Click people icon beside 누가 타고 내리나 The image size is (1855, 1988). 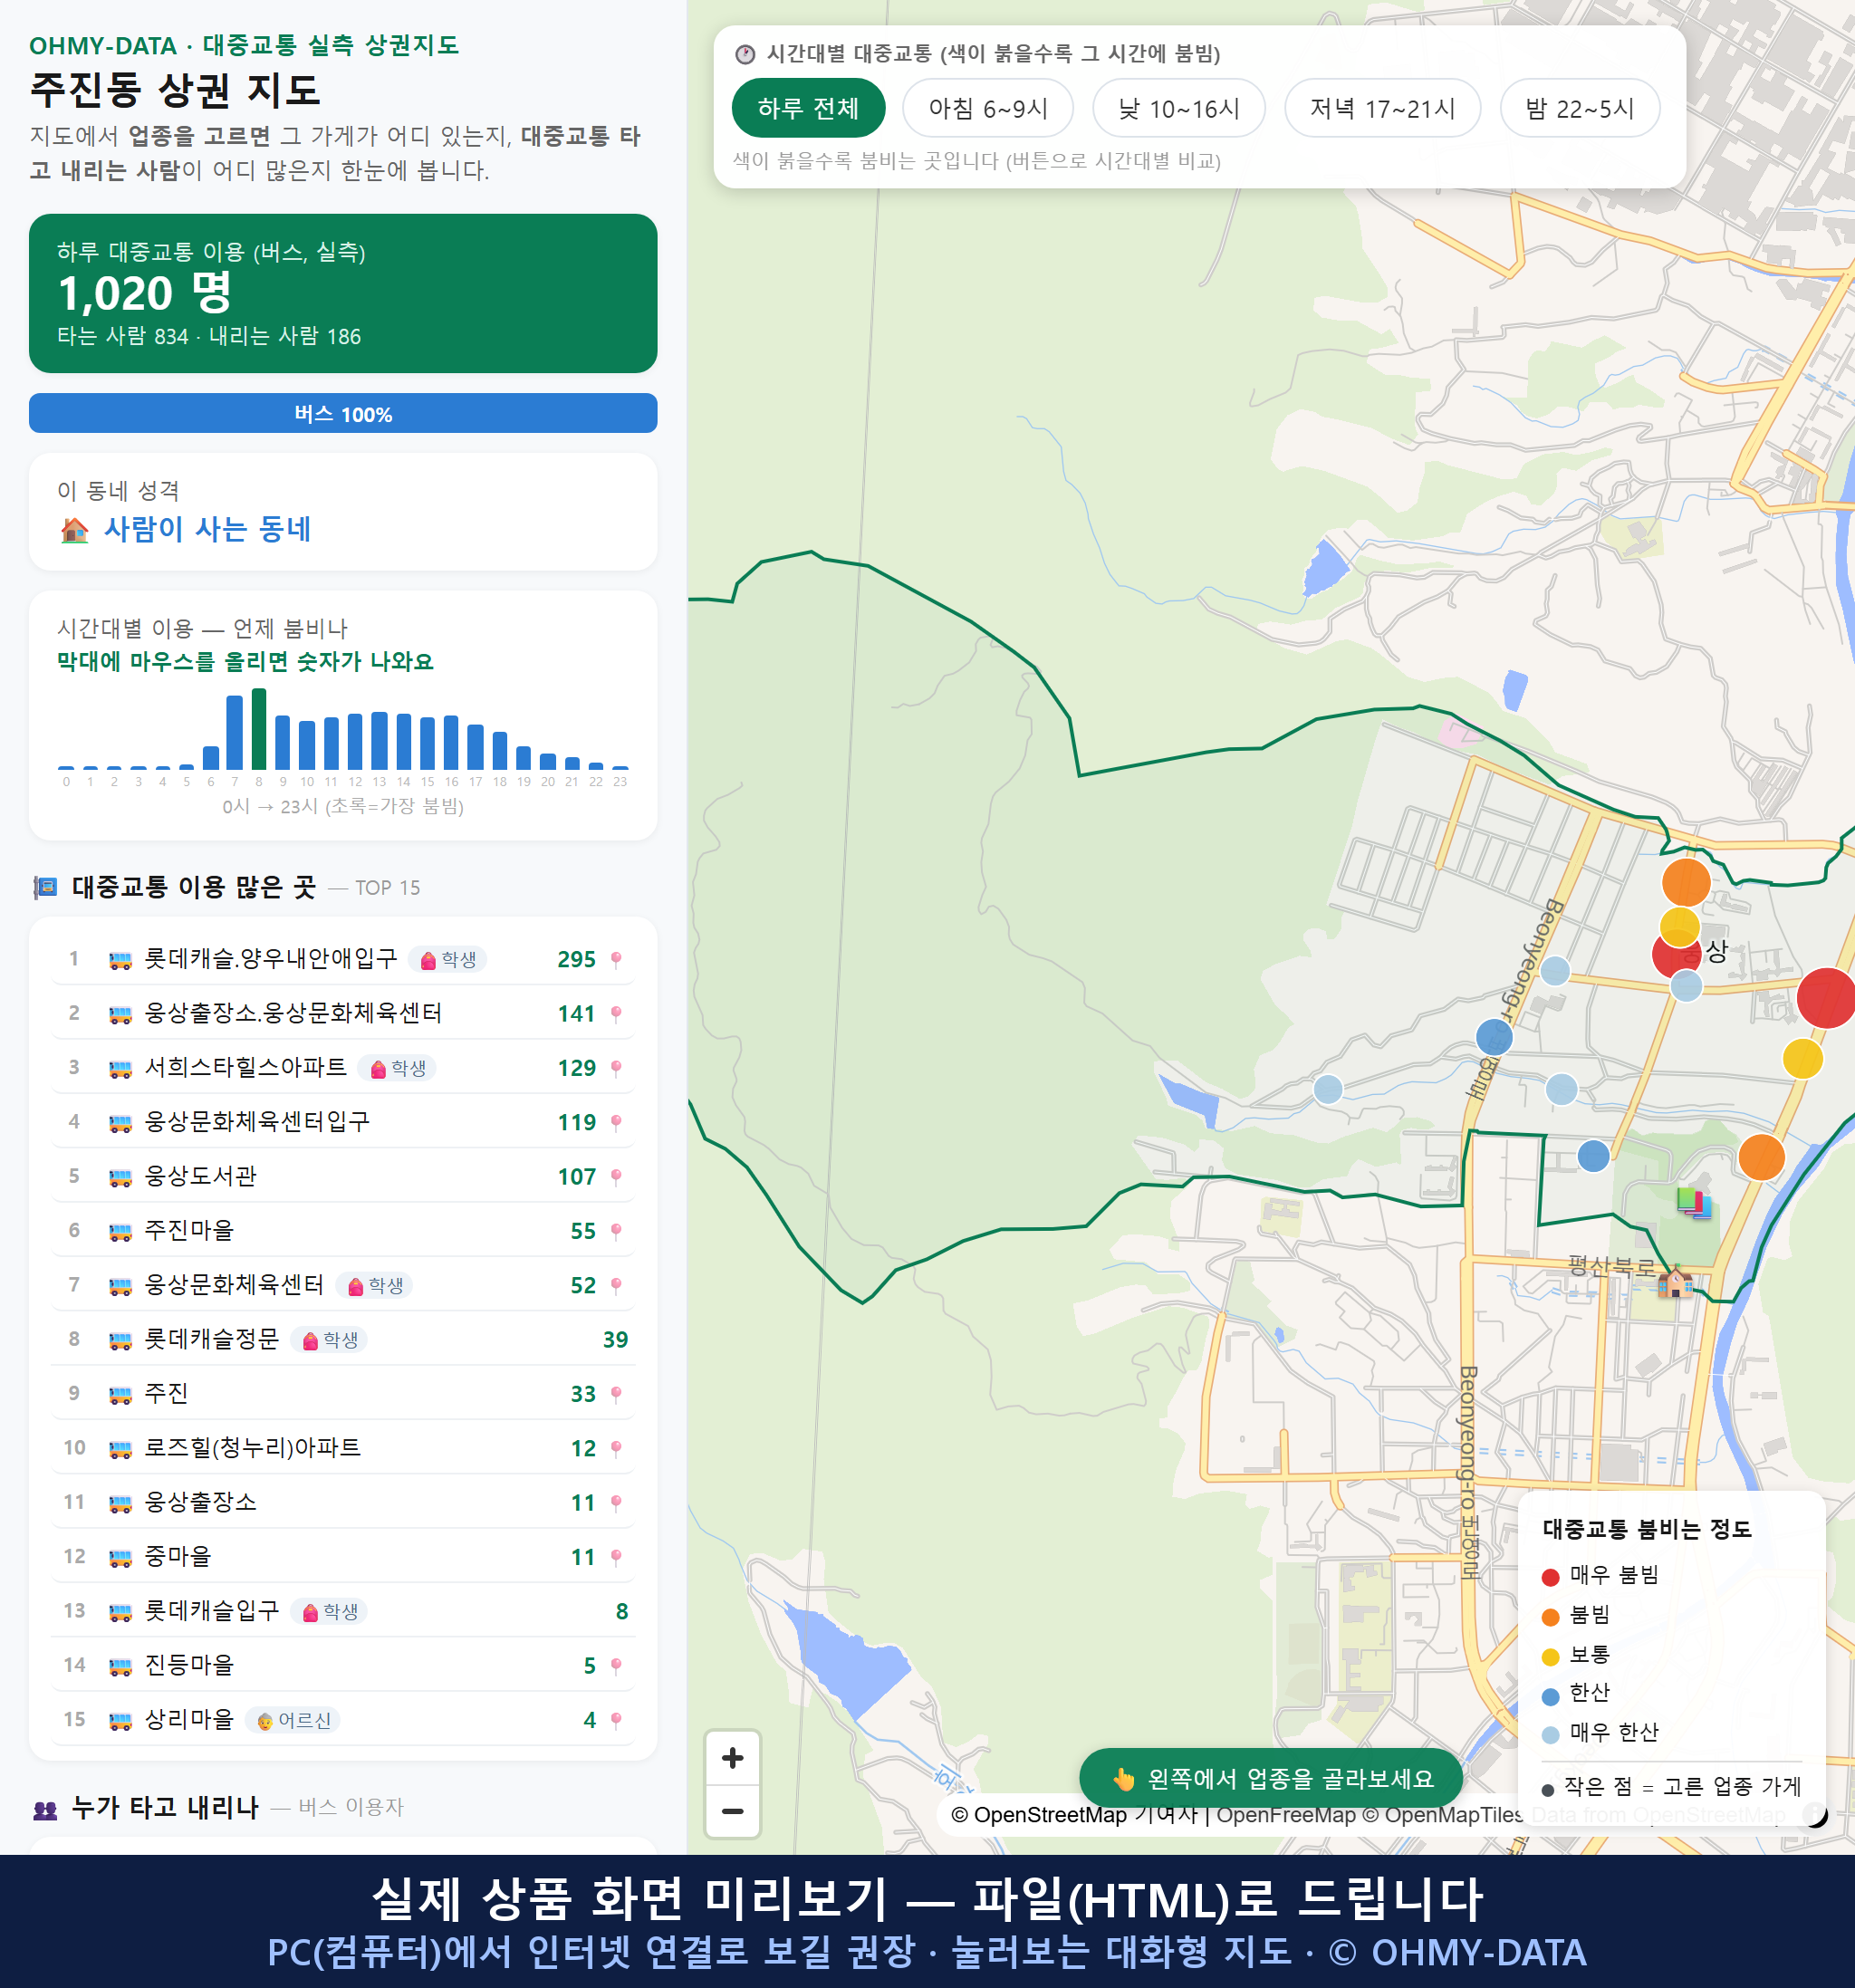click(x=45, y=1808)
